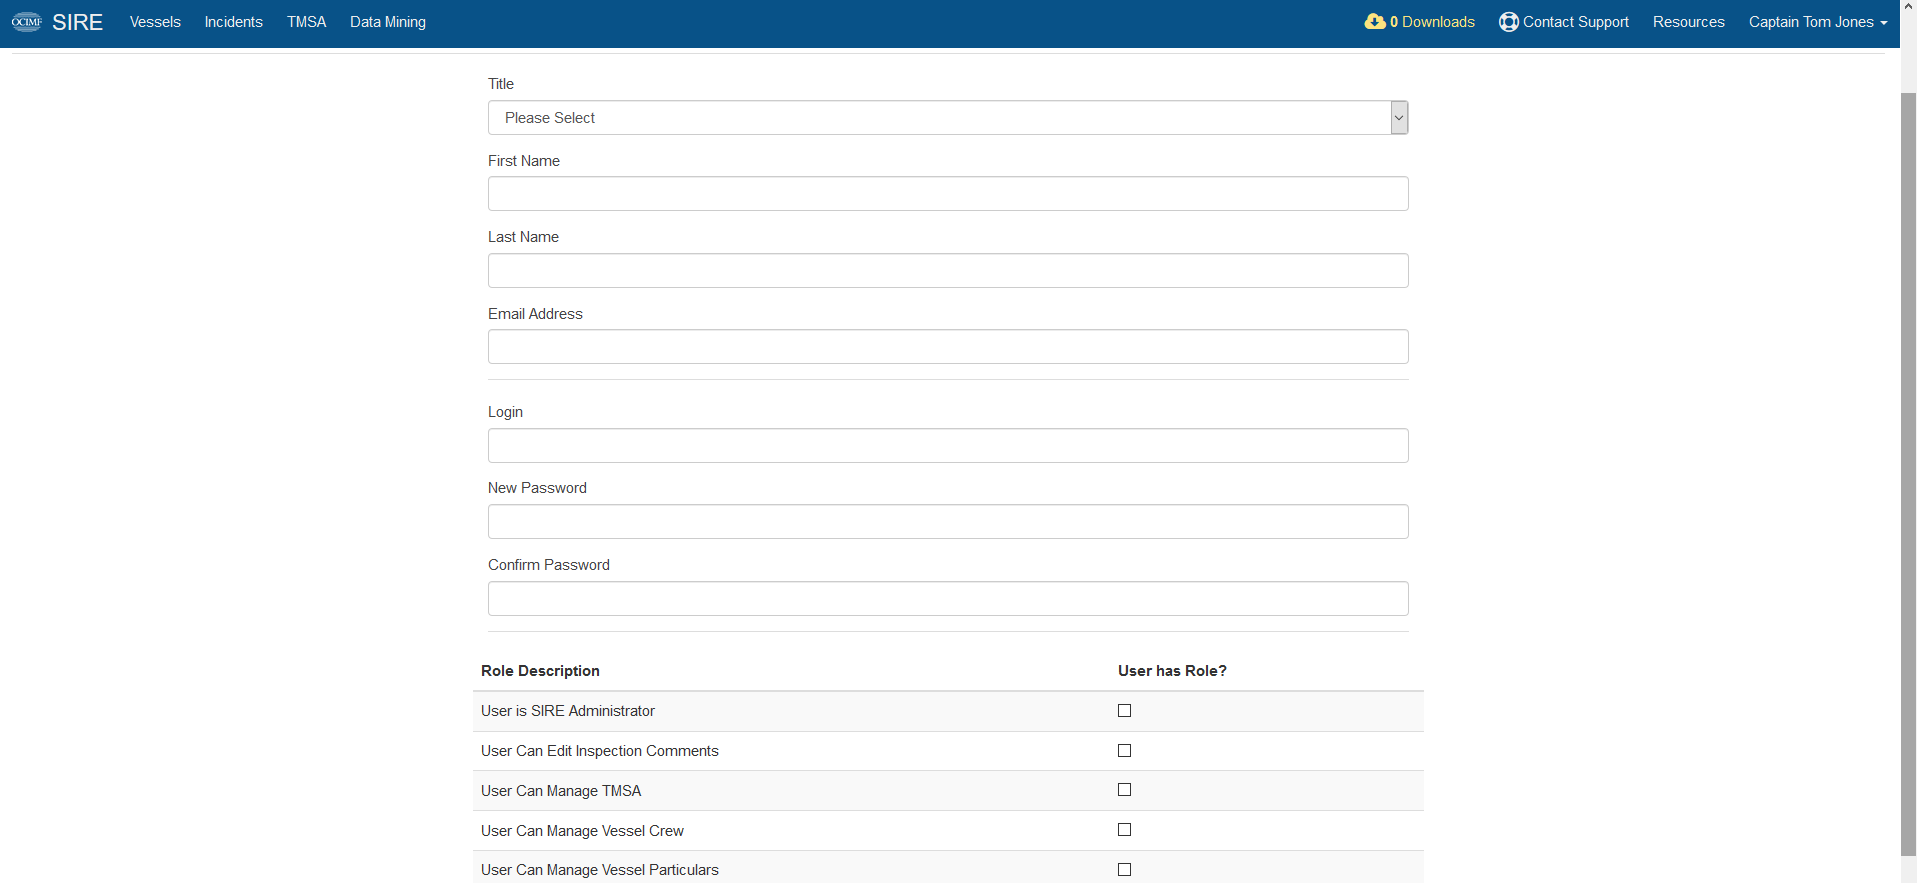Click the Downloads cloud icon
Screen dimensions: 1917x883
tap(1375, 21)
